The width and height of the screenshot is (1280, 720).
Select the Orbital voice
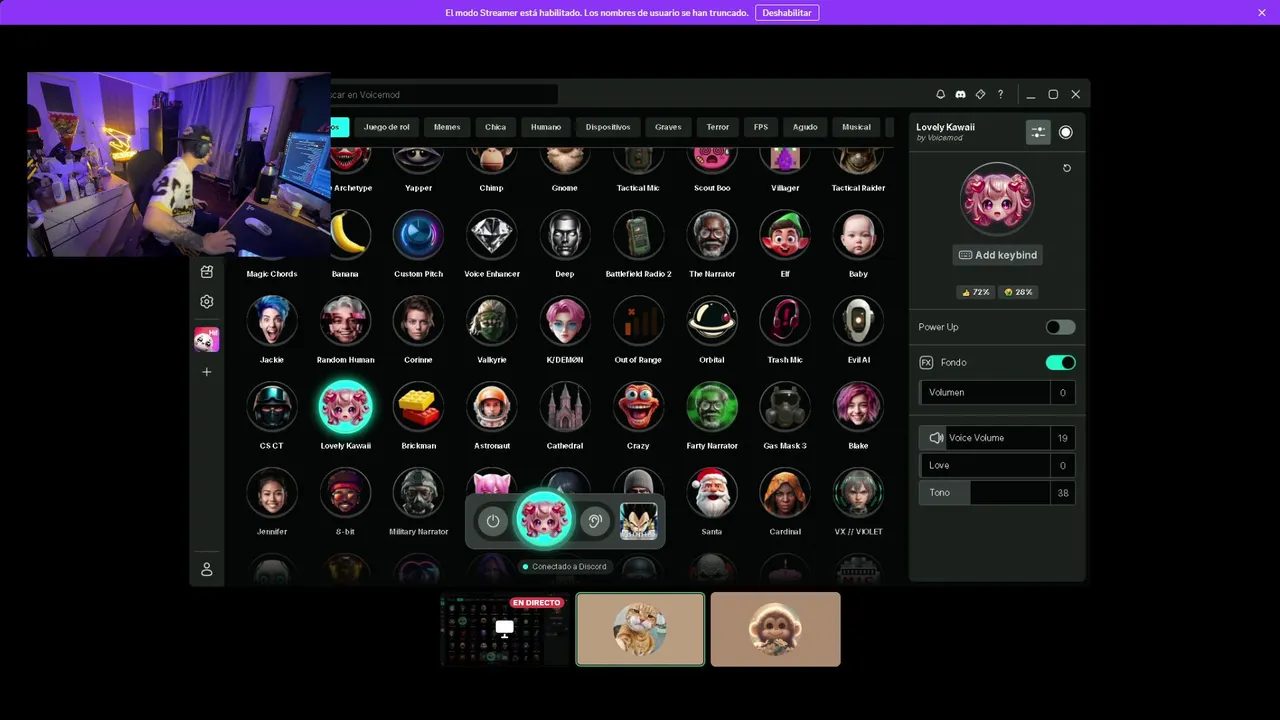(712, 321)
